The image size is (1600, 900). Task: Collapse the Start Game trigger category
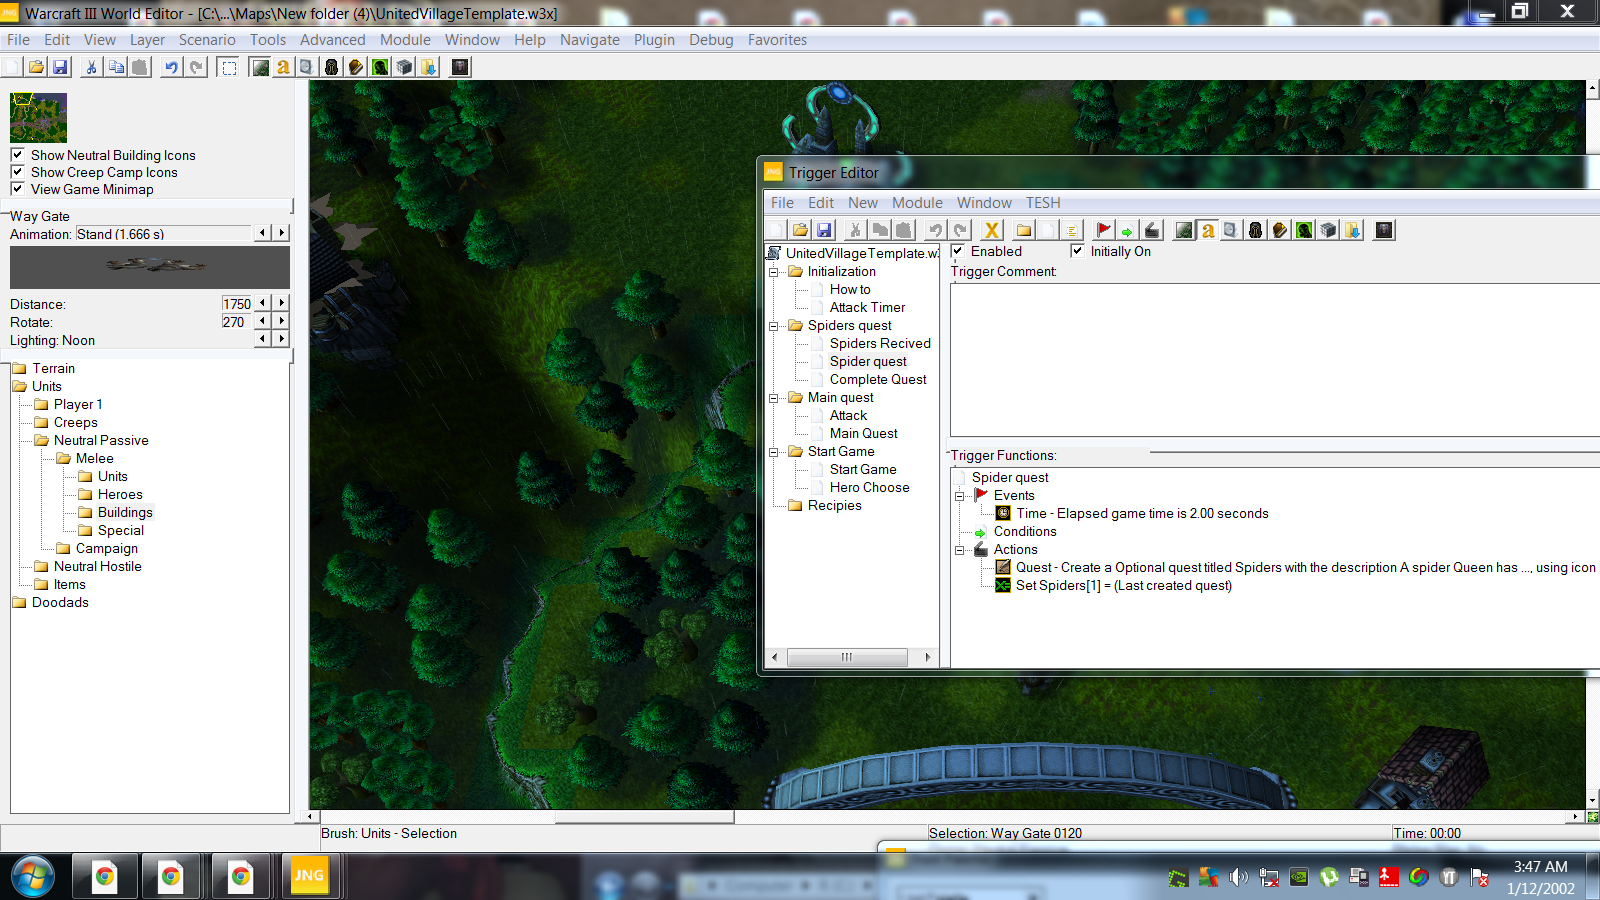tap(773, 452)
